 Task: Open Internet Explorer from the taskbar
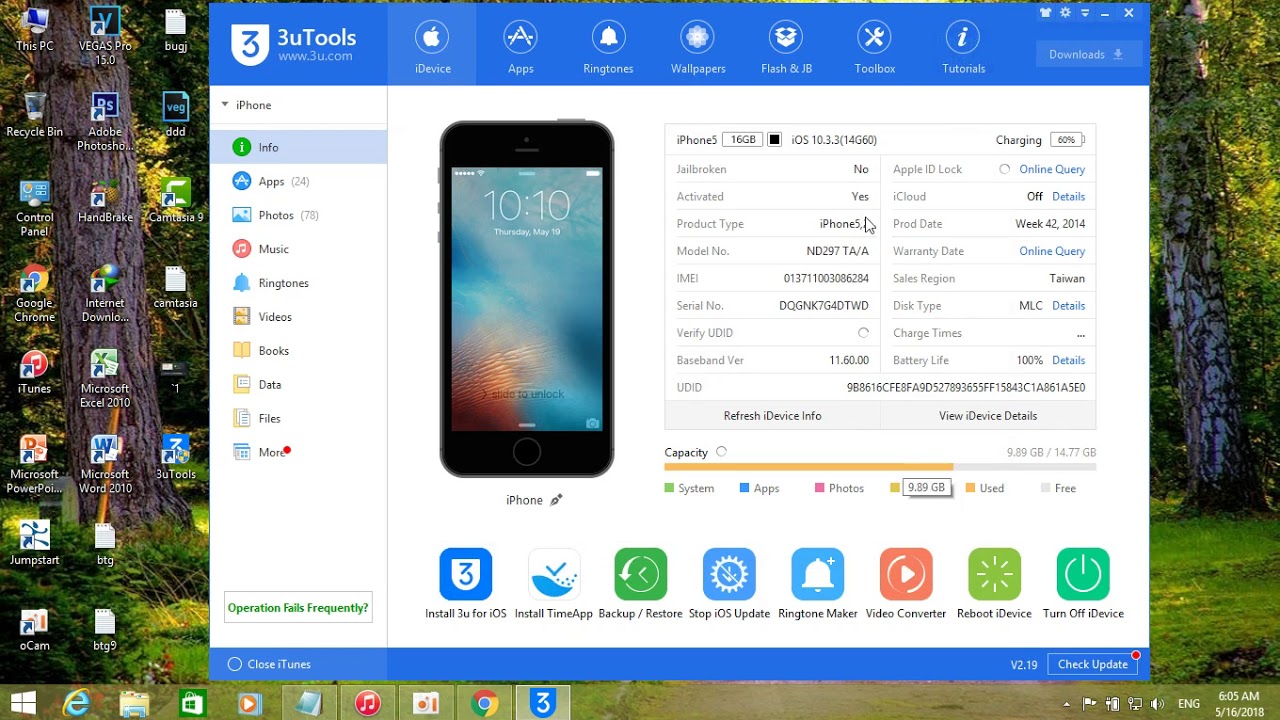[x=76, y=704]
